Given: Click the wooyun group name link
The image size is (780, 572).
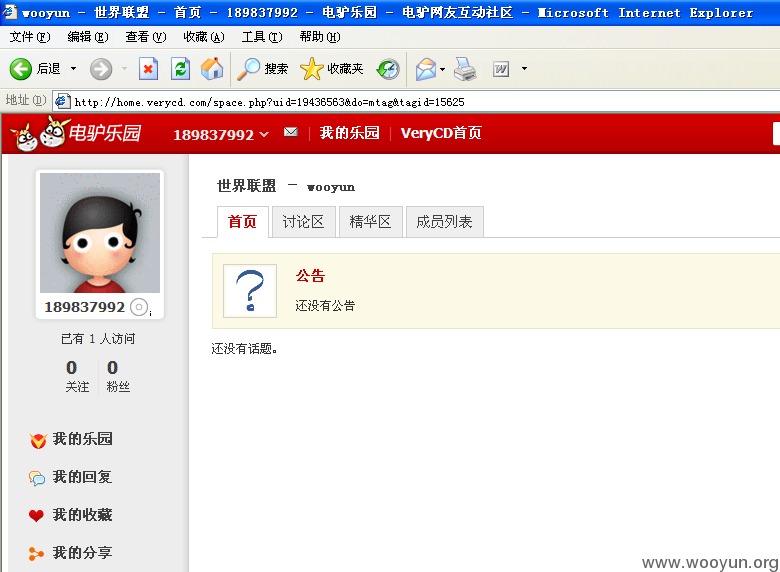Looking at the screenshot, I should (x=331, y=188).
